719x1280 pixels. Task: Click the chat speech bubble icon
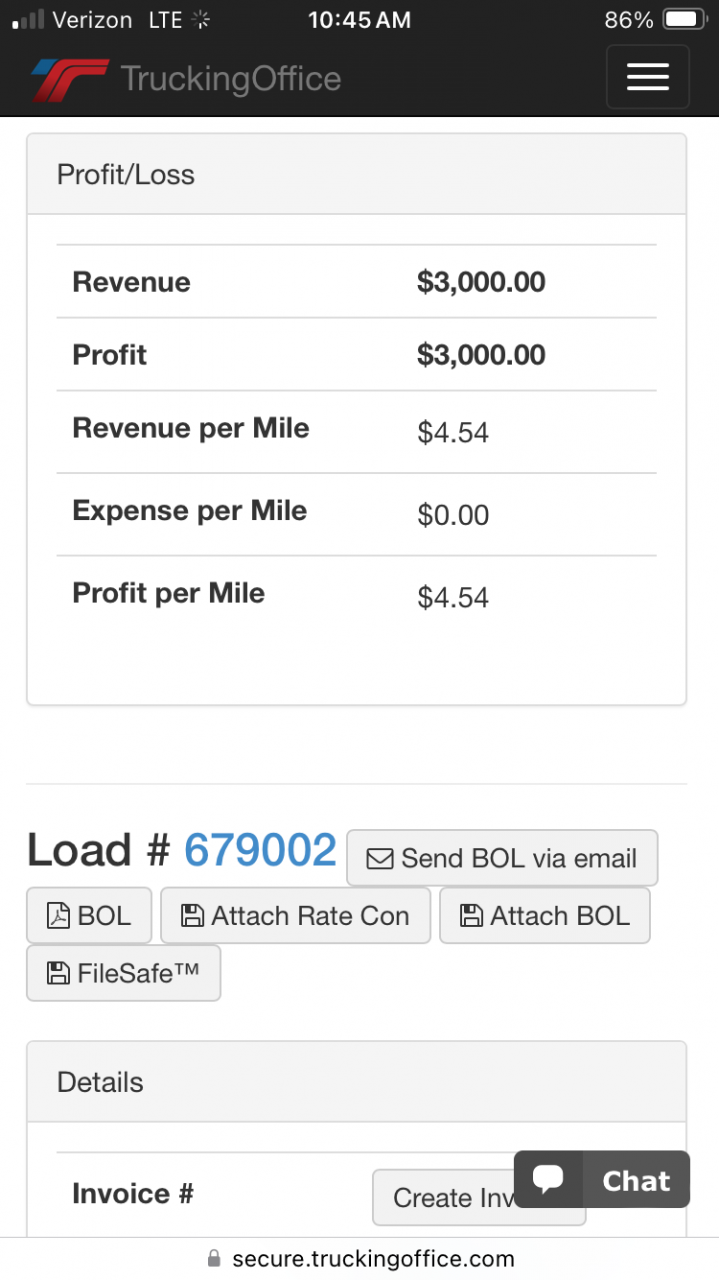click(548, 1179)
